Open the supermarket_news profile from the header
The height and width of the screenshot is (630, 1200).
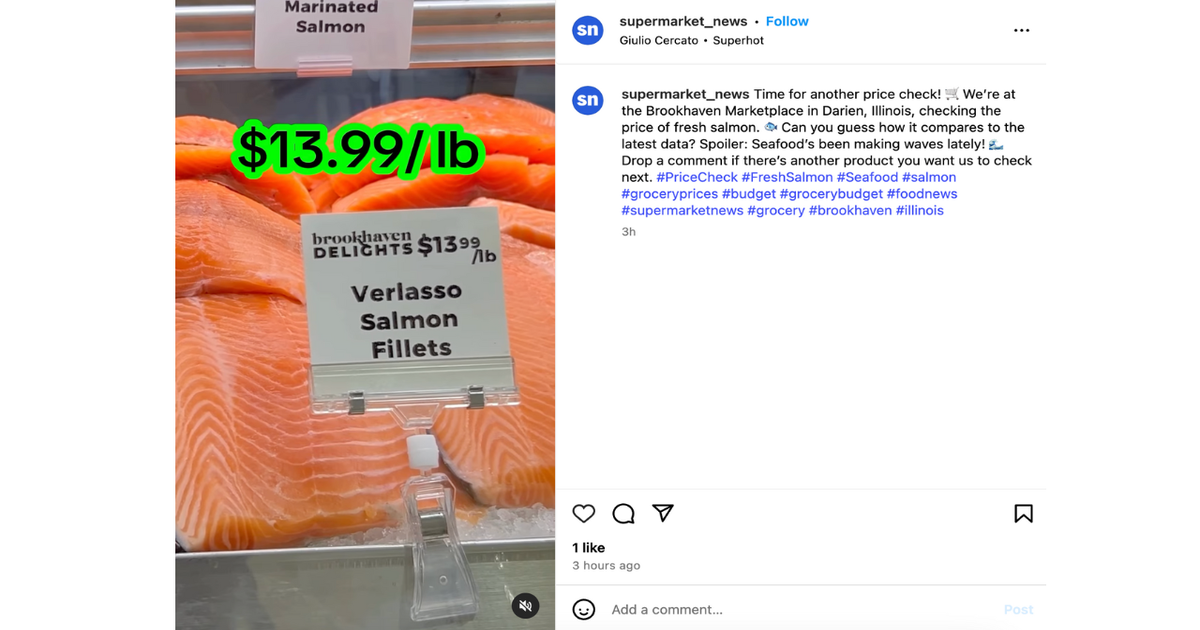point(683,21)
